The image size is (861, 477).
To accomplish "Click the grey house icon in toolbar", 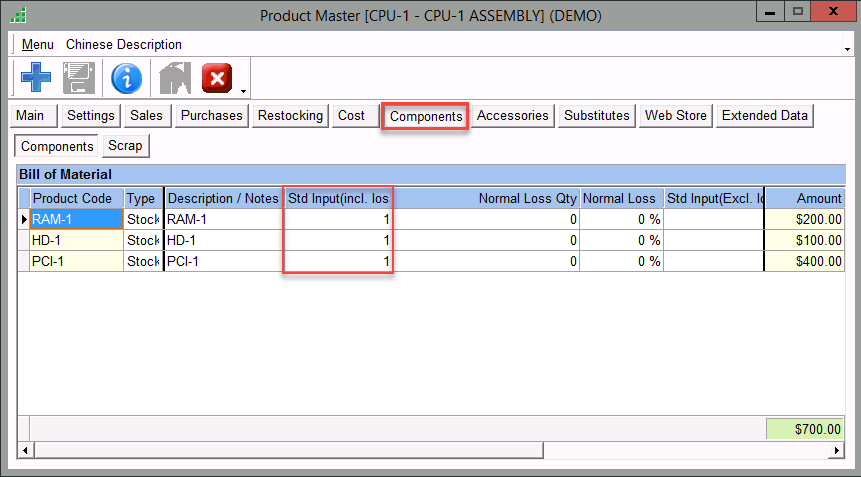I will point(174,78).
